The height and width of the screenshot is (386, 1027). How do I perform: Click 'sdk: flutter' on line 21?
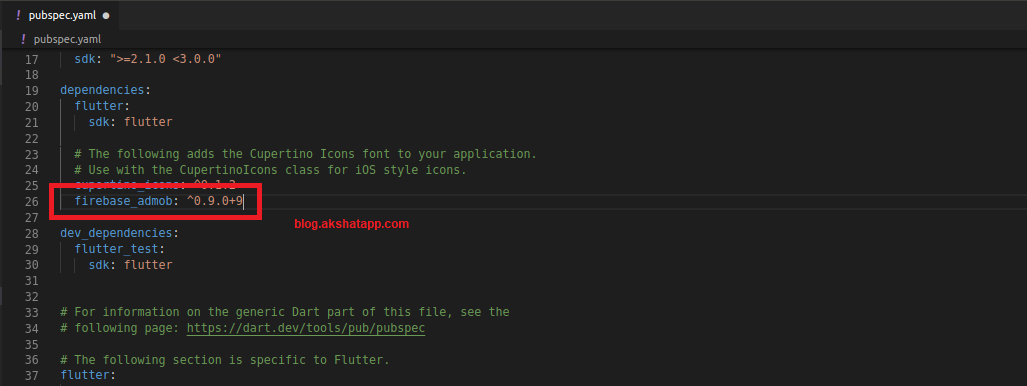131,122
